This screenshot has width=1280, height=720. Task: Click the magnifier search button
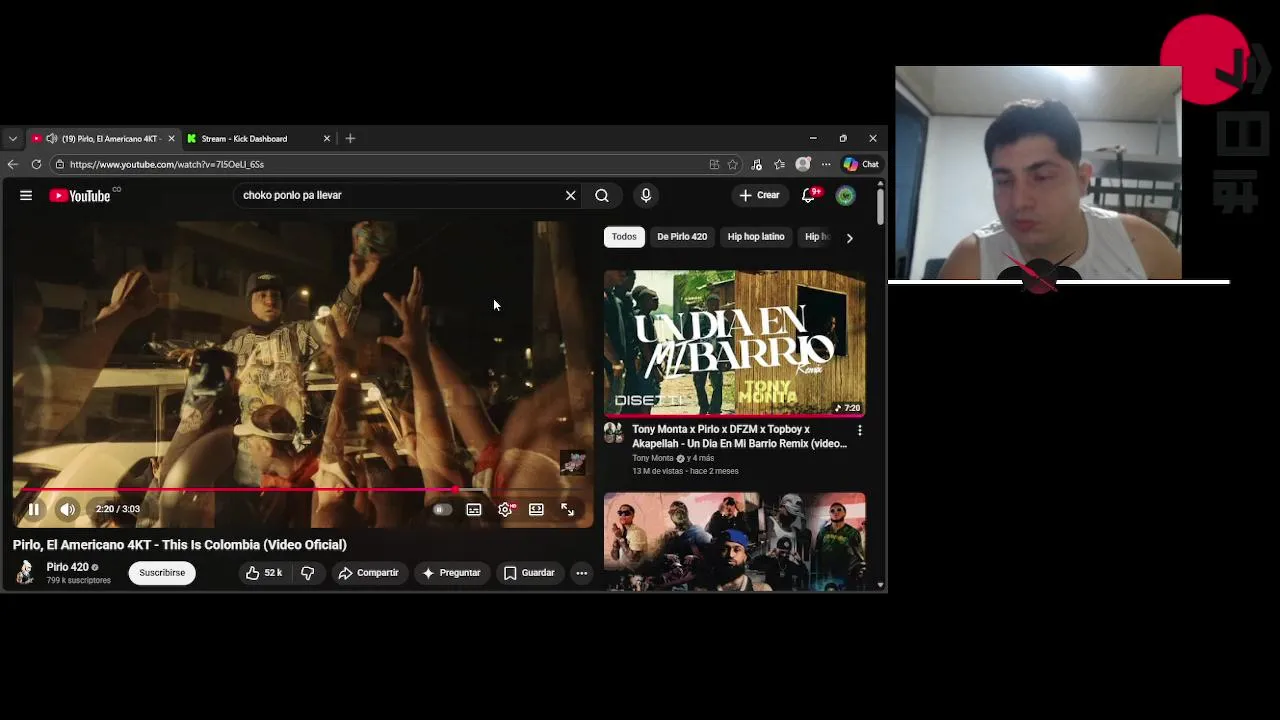pos(602,196)
